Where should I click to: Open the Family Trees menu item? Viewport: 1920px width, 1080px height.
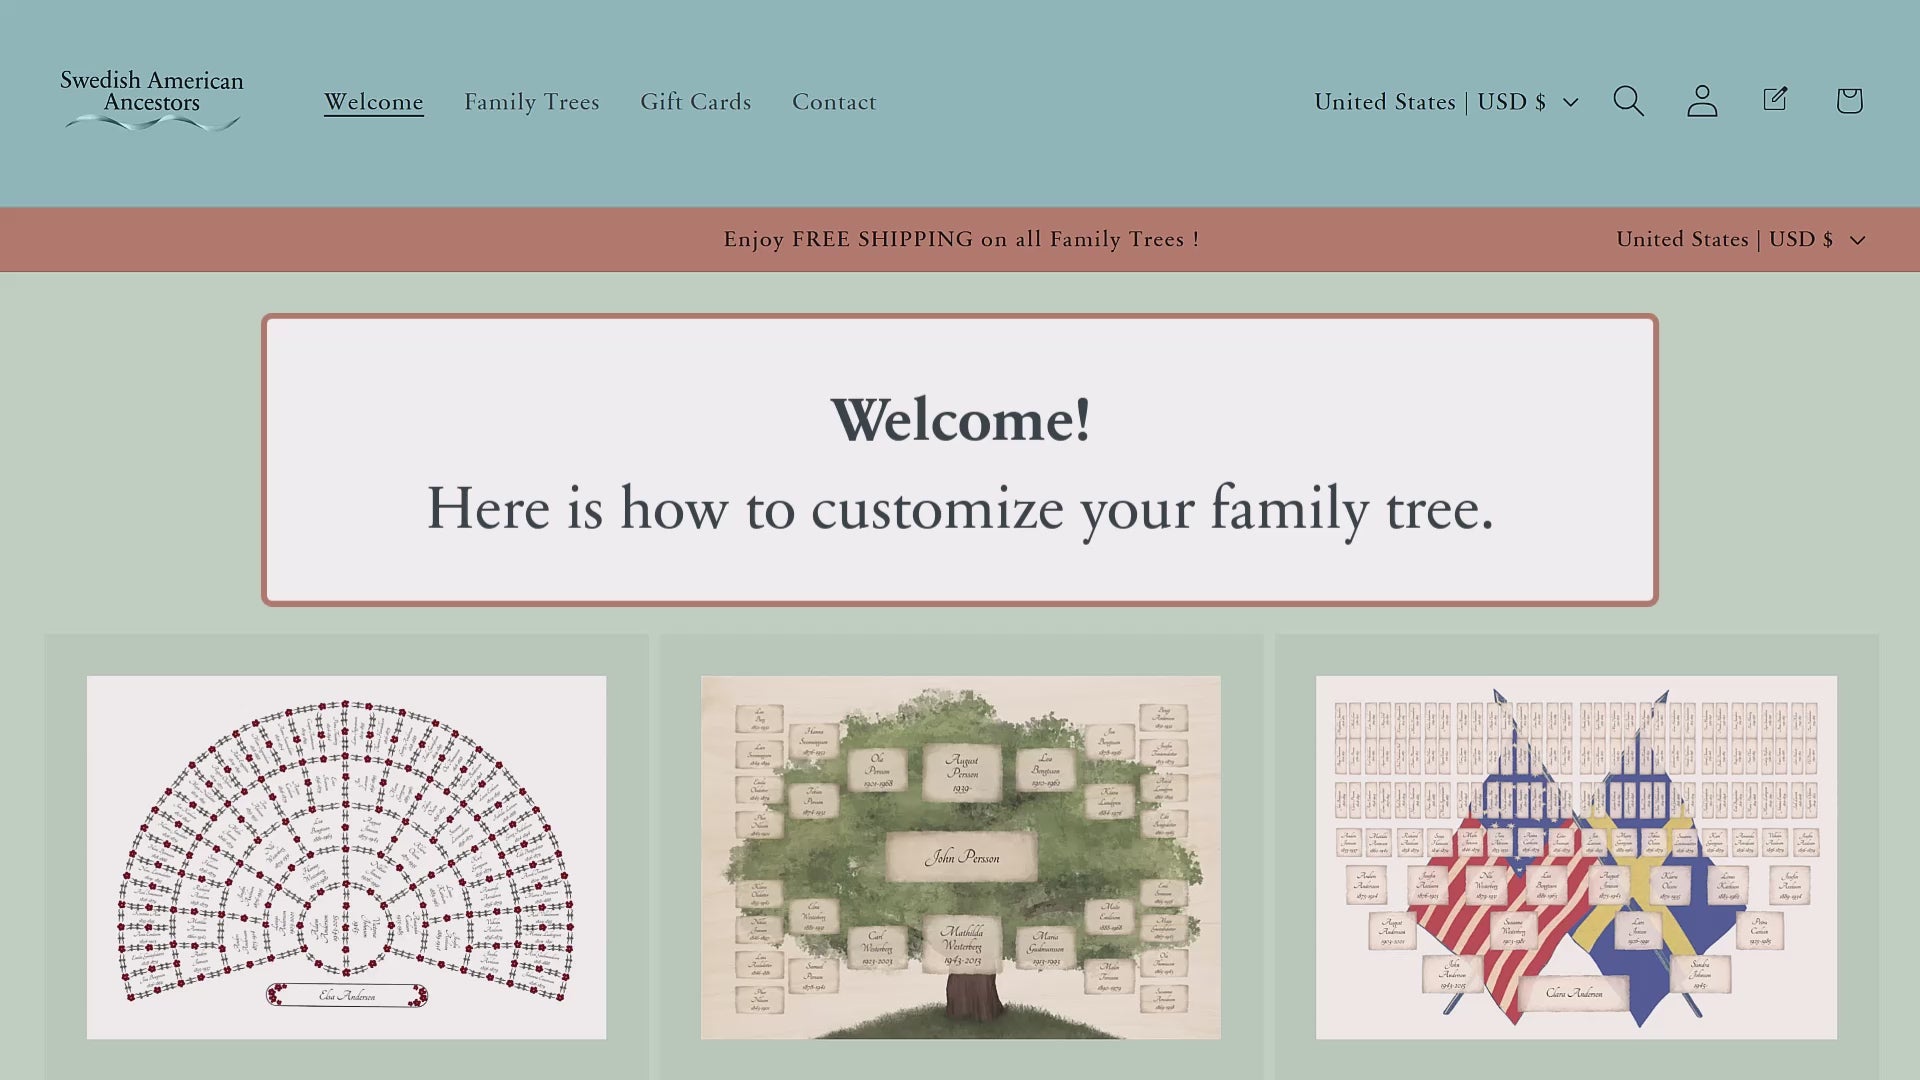pos(531,102)
